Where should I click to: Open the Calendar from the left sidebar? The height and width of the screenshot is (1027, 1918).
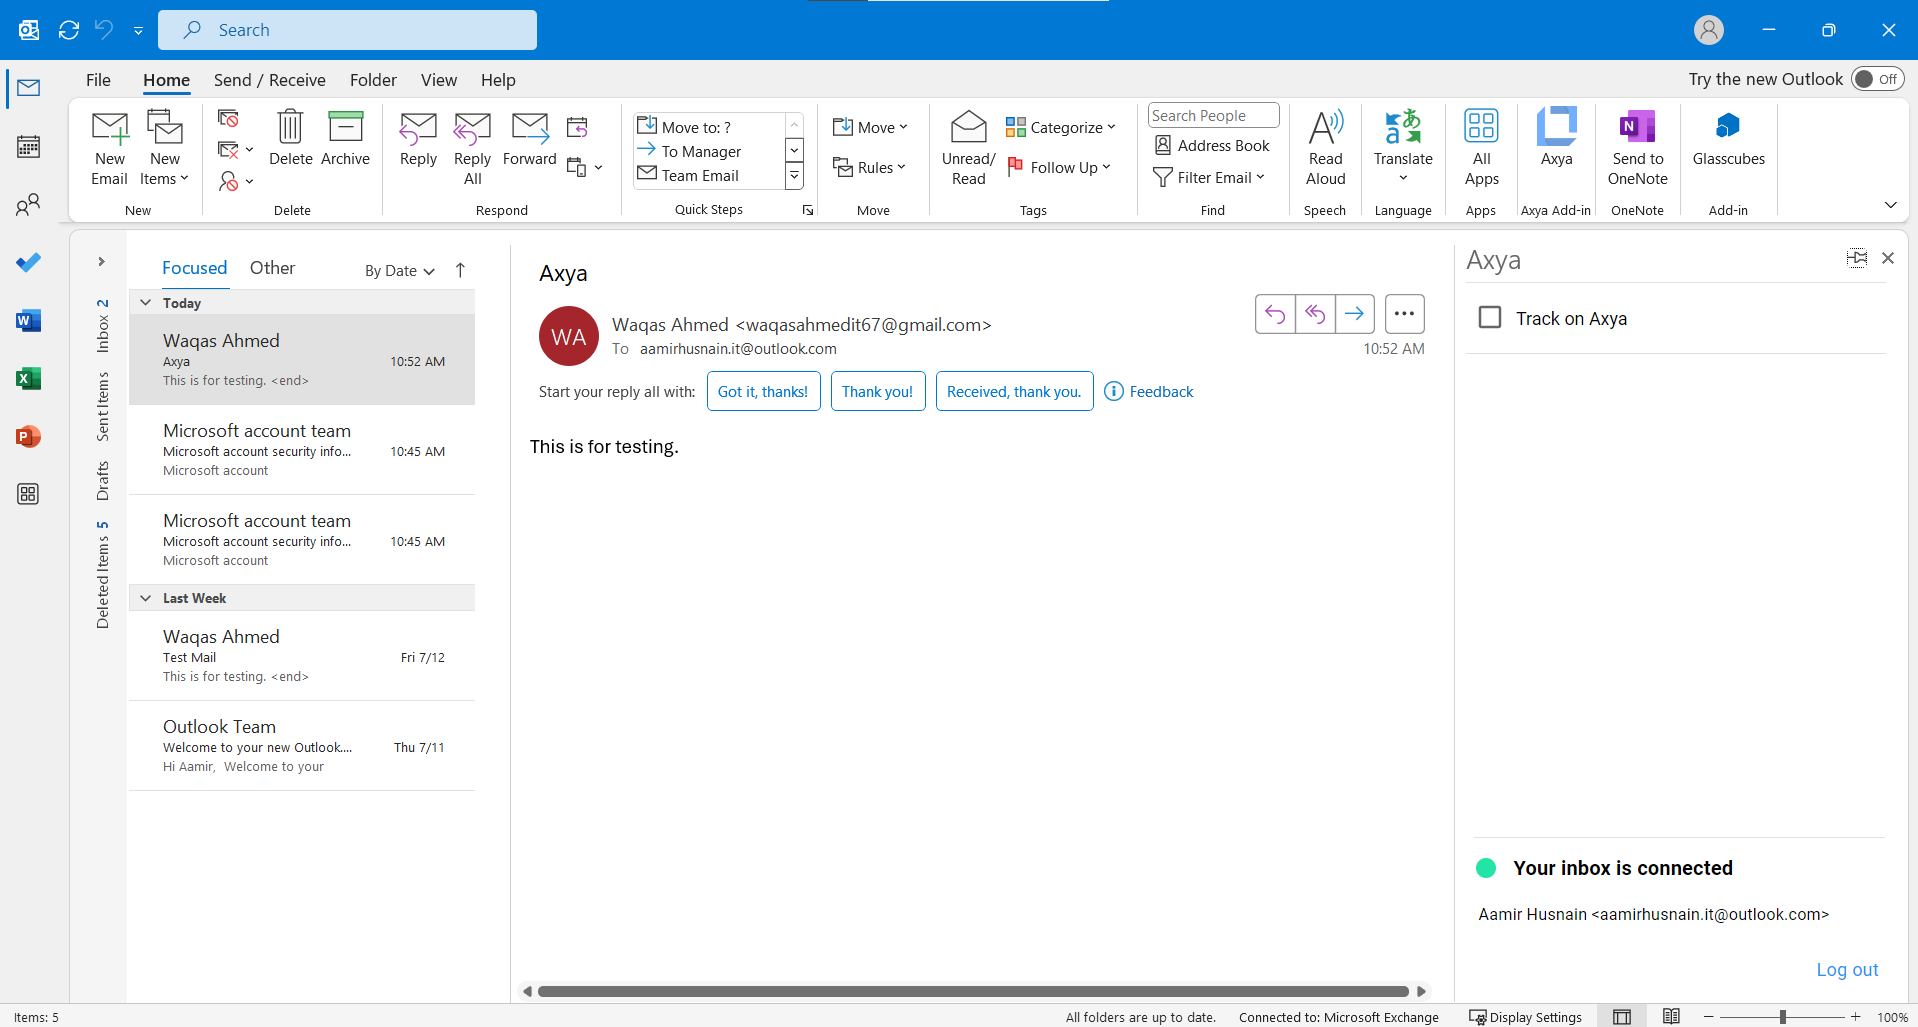pos(28,145)
